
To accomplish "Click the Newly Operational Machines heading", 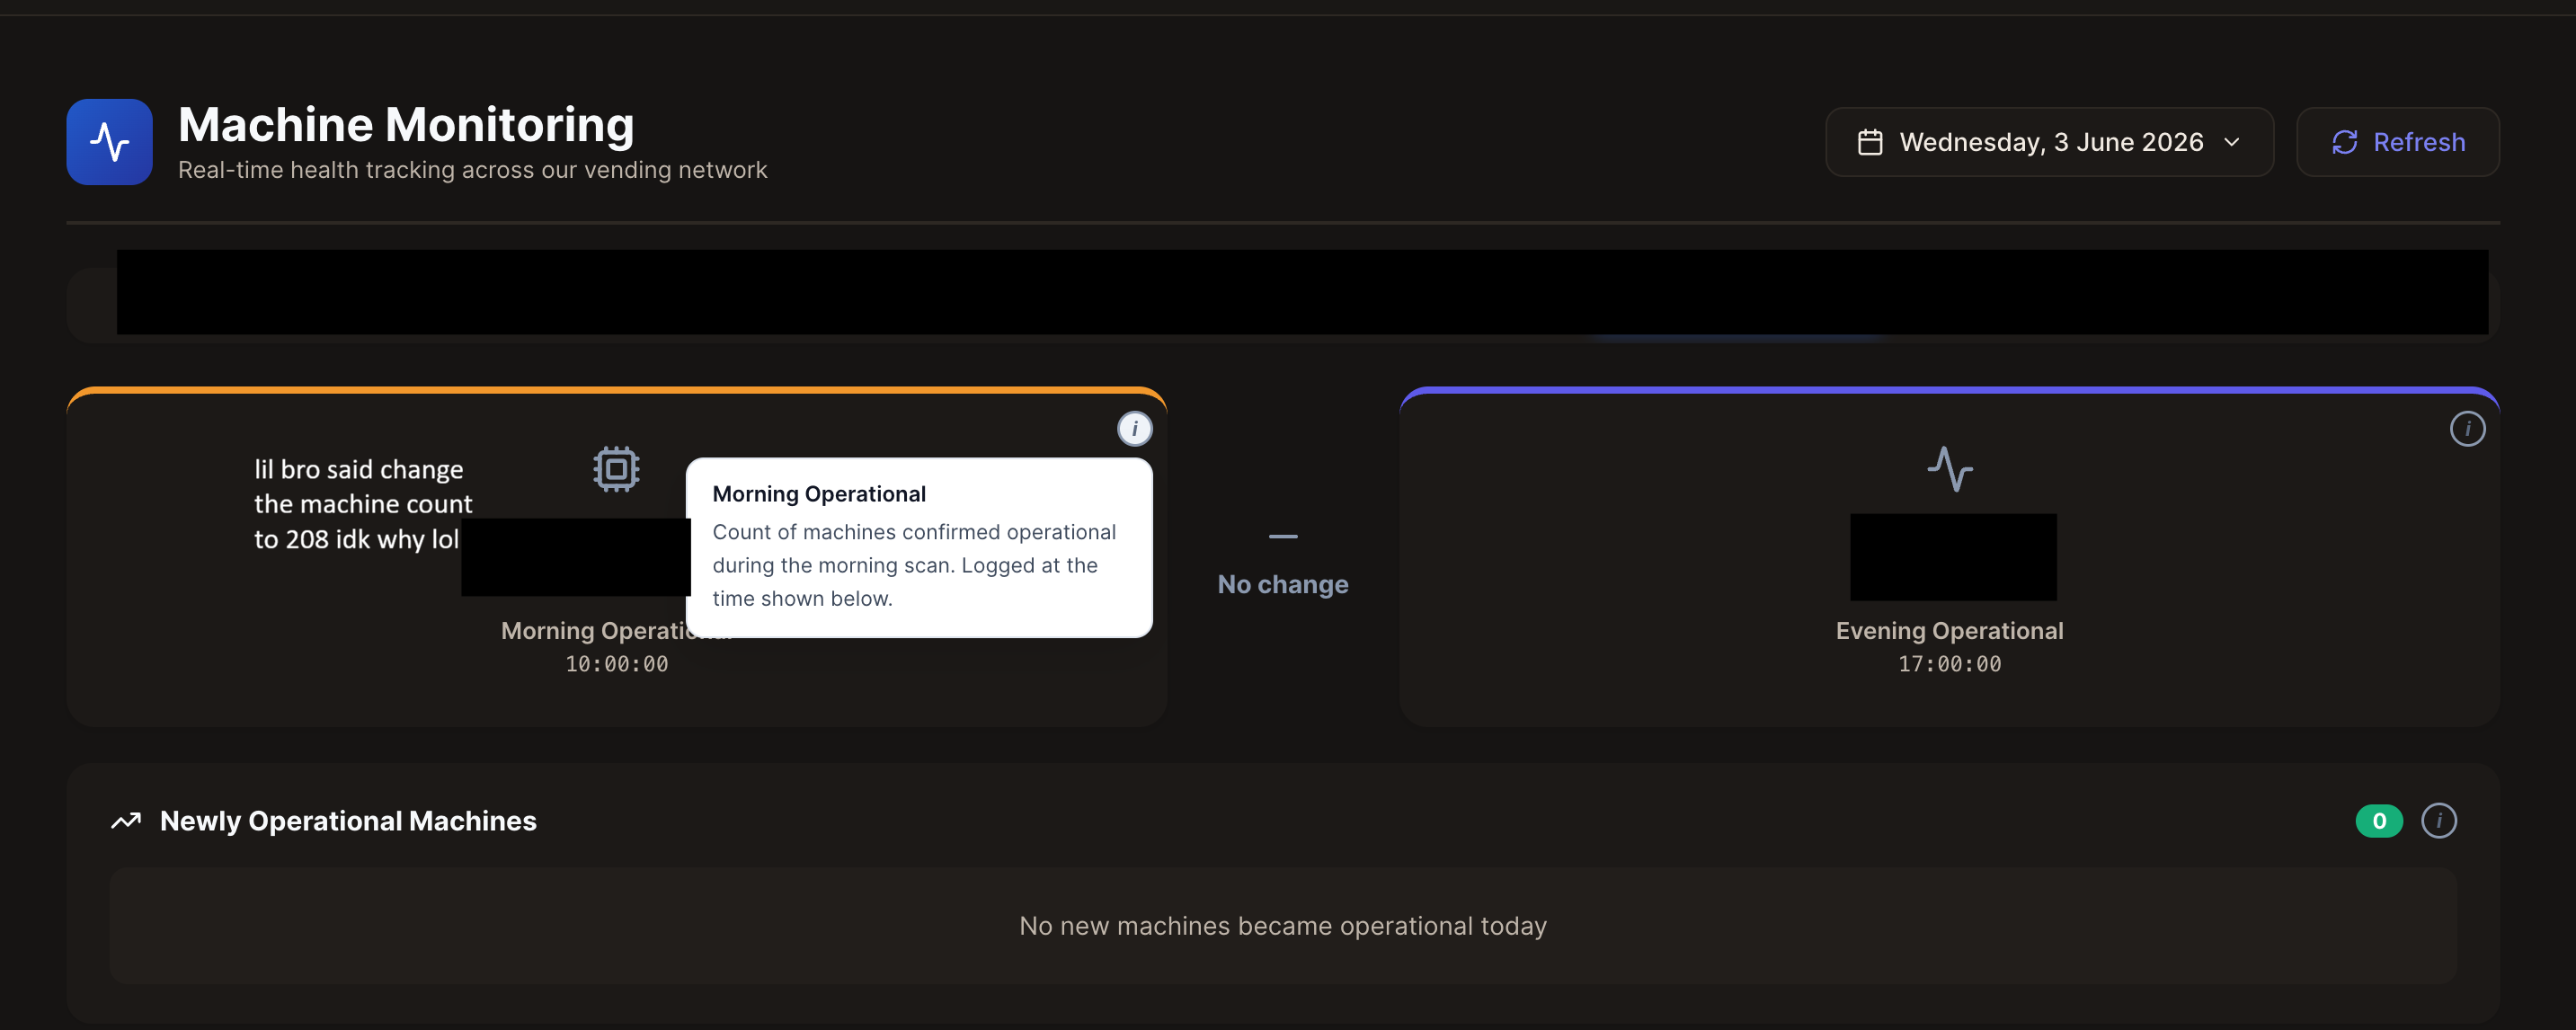I will coord(348,820).
